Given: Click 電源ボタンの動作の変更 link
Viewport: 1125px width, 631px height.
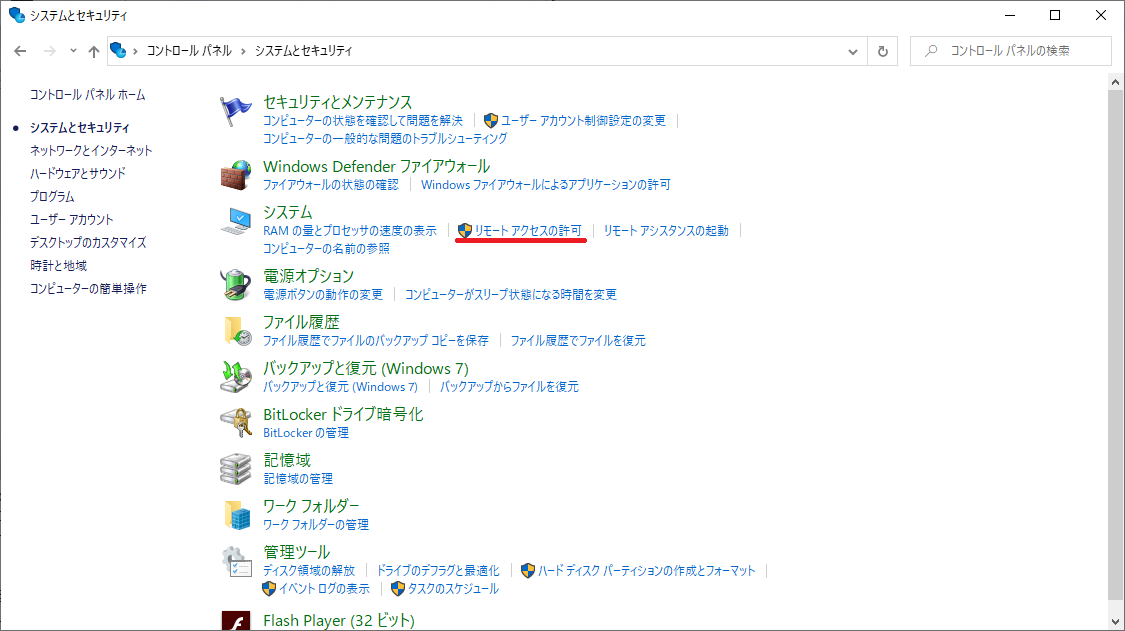Looking at the screenshot, I should (323, 294).
